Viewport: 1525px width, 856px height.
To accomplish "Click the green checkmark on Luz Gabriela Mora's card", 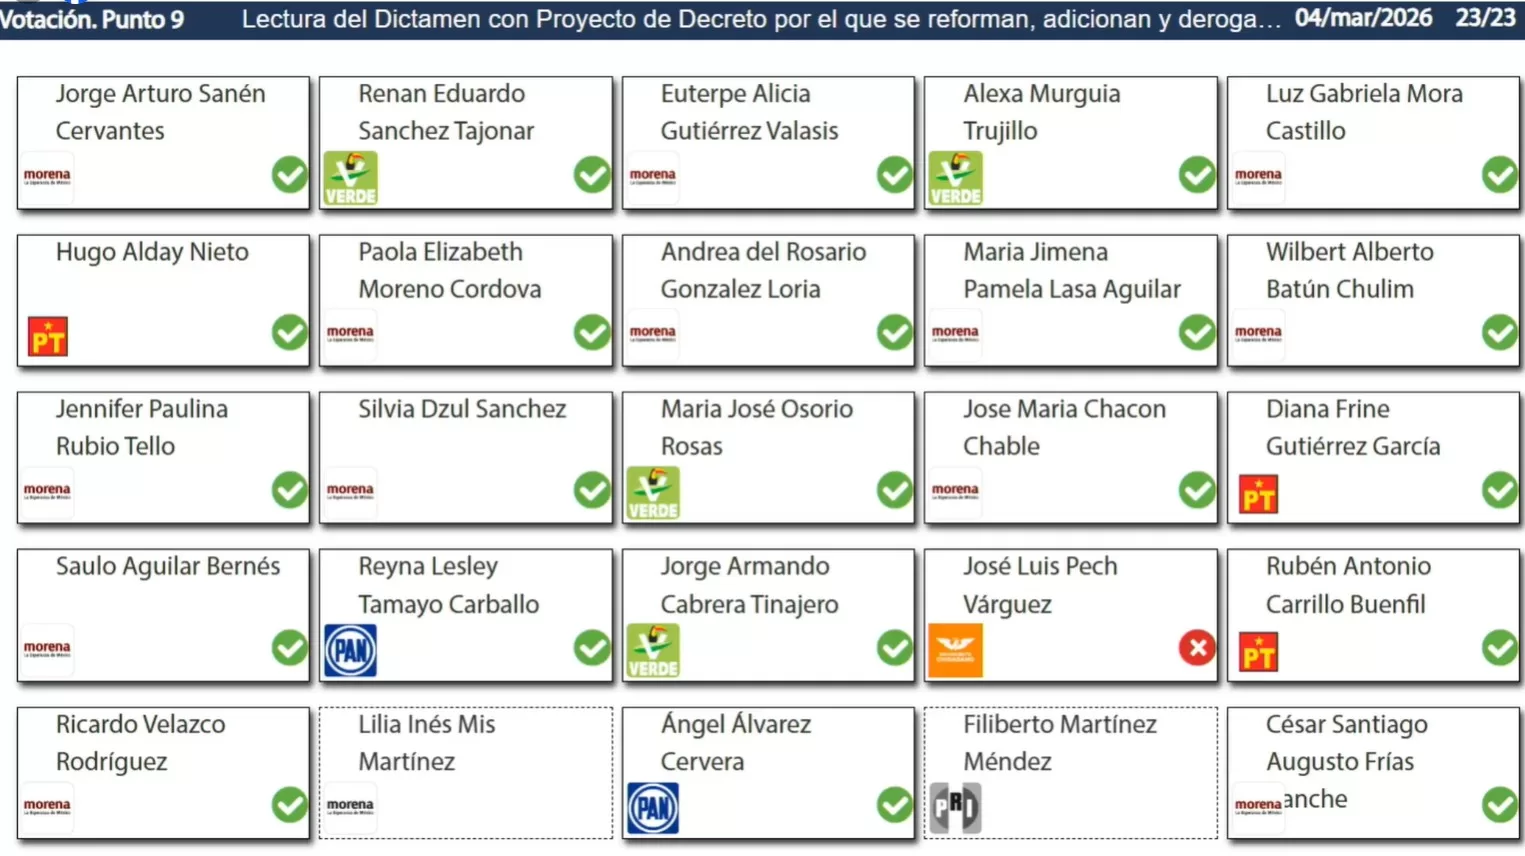I will 1499,175.
